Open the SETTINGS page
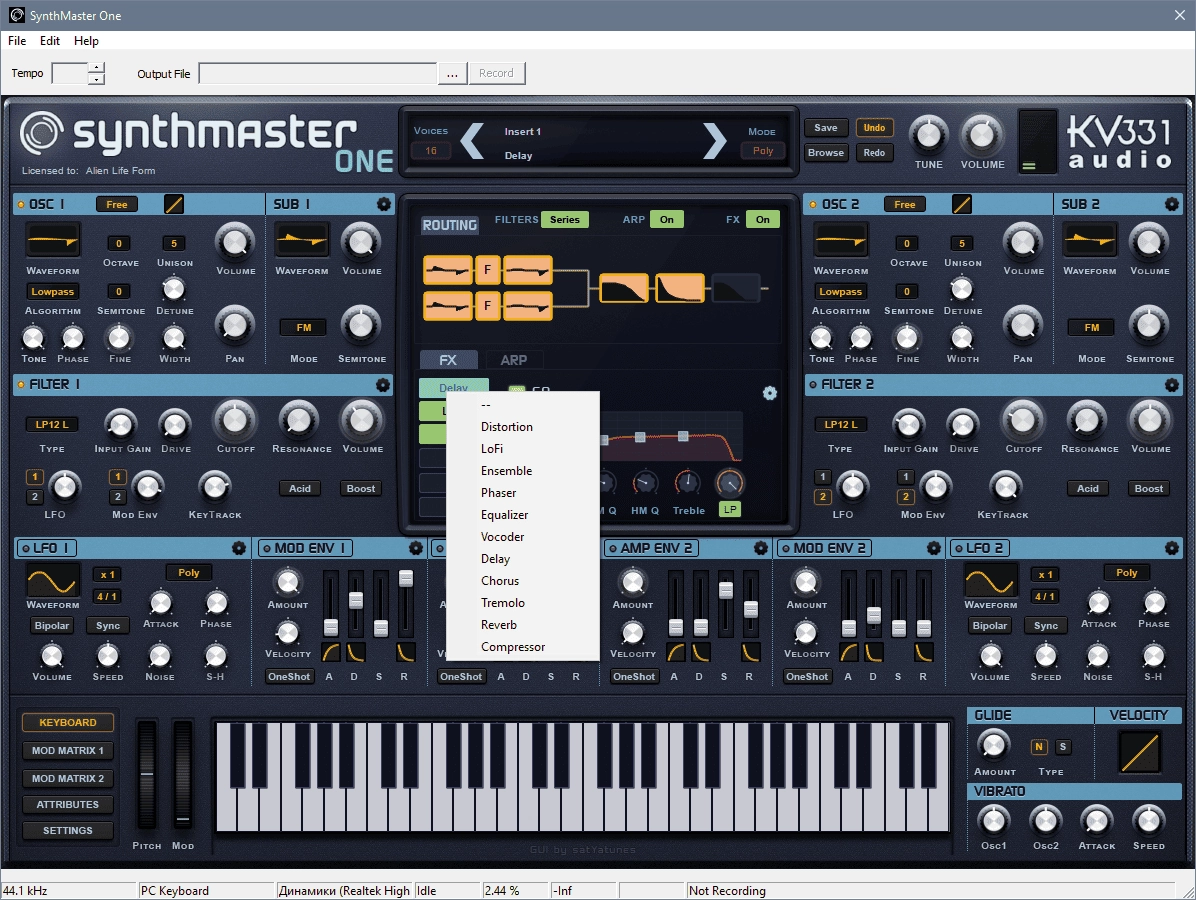Image resolution: width=1196 pixels, height=900 pixels. pyautogui.click(x=68, y=831)
